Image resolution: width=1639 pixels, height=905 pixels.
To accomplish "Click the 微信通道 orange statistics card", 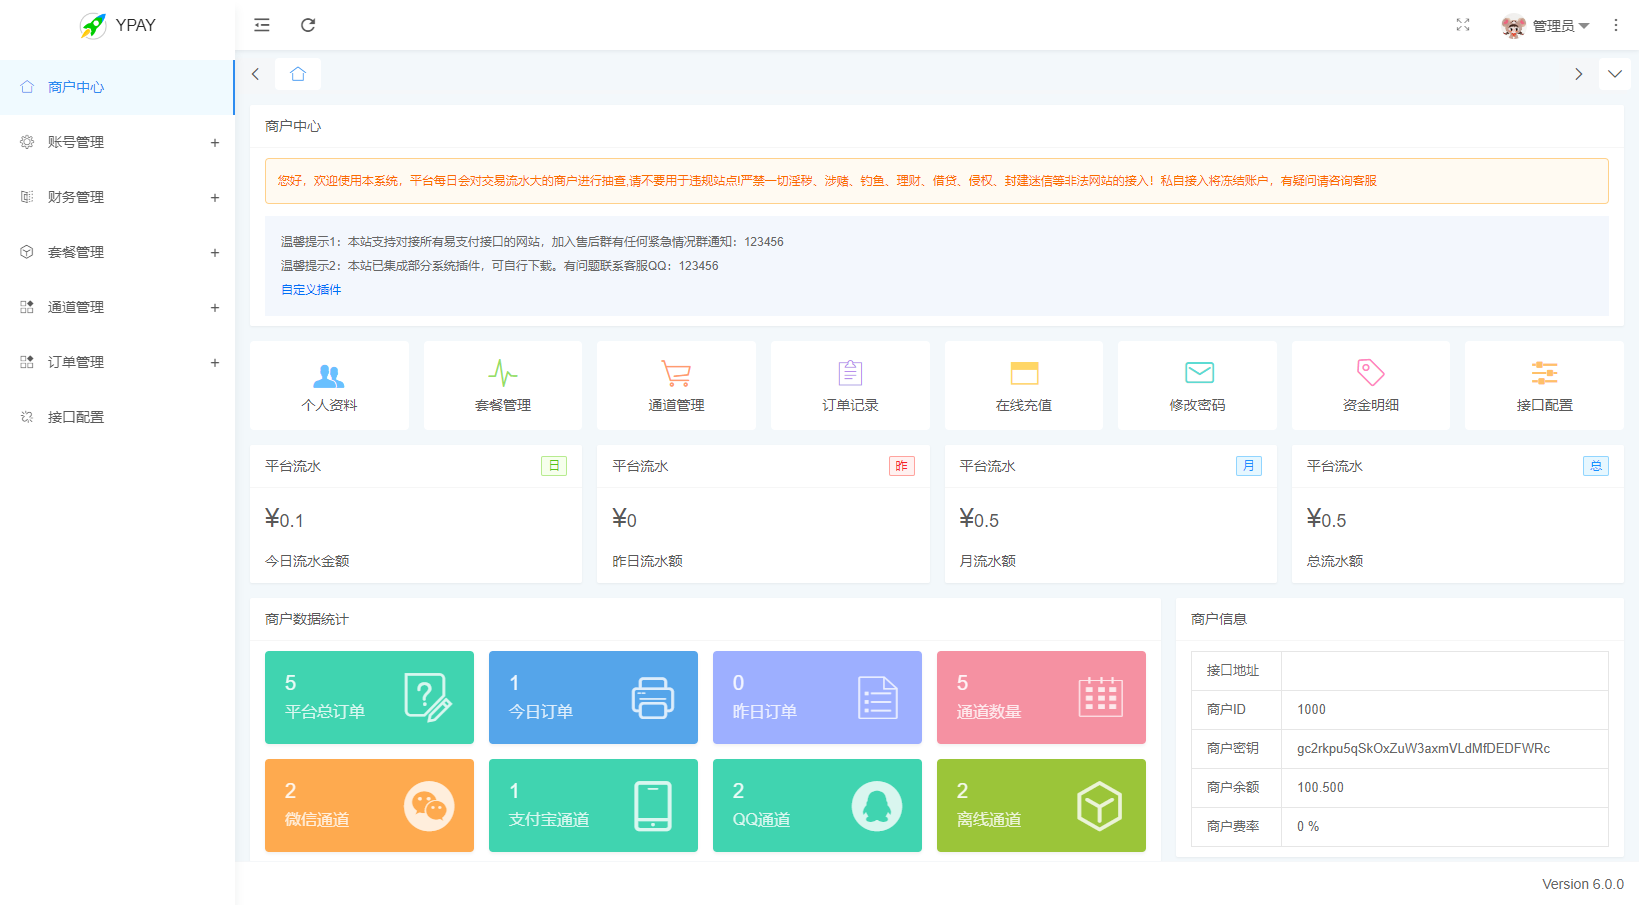I will point(369,805).
